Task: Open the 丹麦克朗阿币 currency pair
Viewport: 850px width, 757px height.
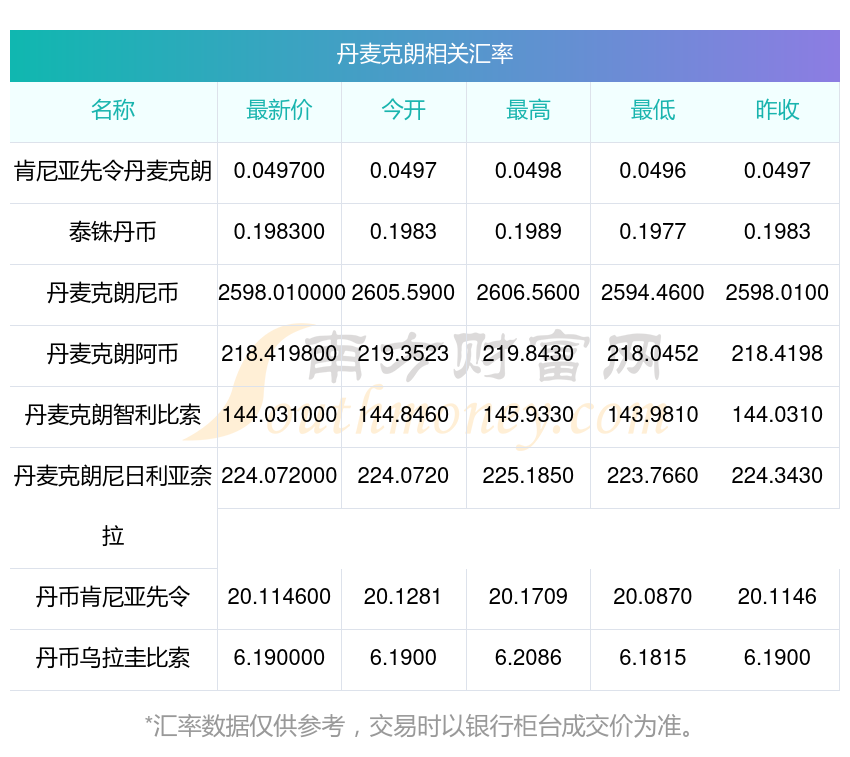Action: [113, 354]
